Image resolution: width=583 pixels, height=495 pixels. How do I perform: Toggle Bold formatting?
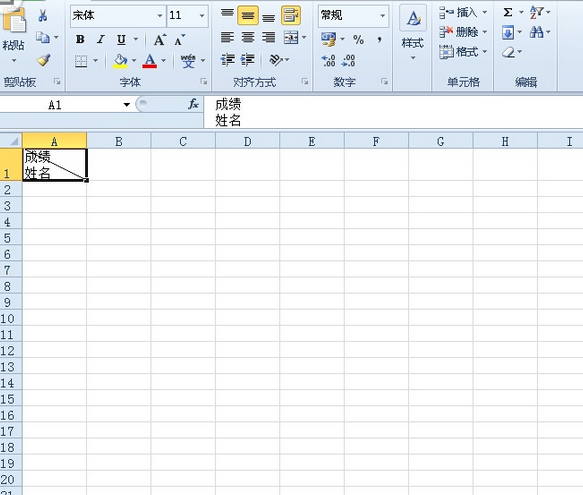tap(80, 39)
